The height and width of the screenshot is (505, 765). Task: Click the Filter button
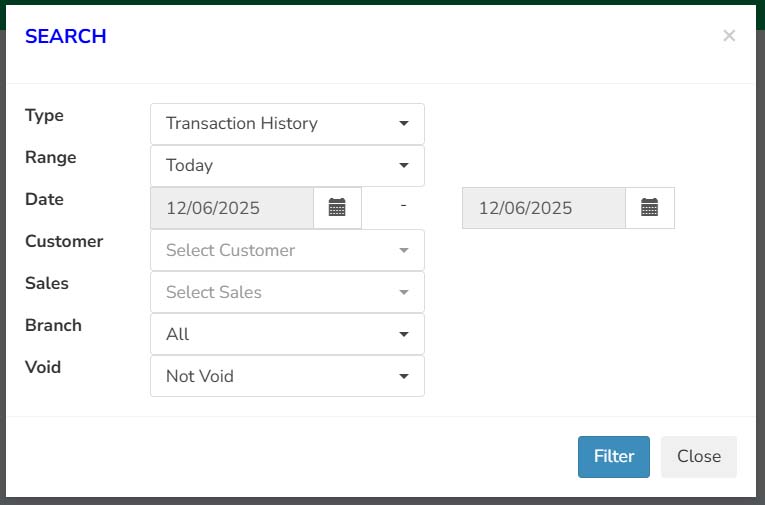click(614, 457)
